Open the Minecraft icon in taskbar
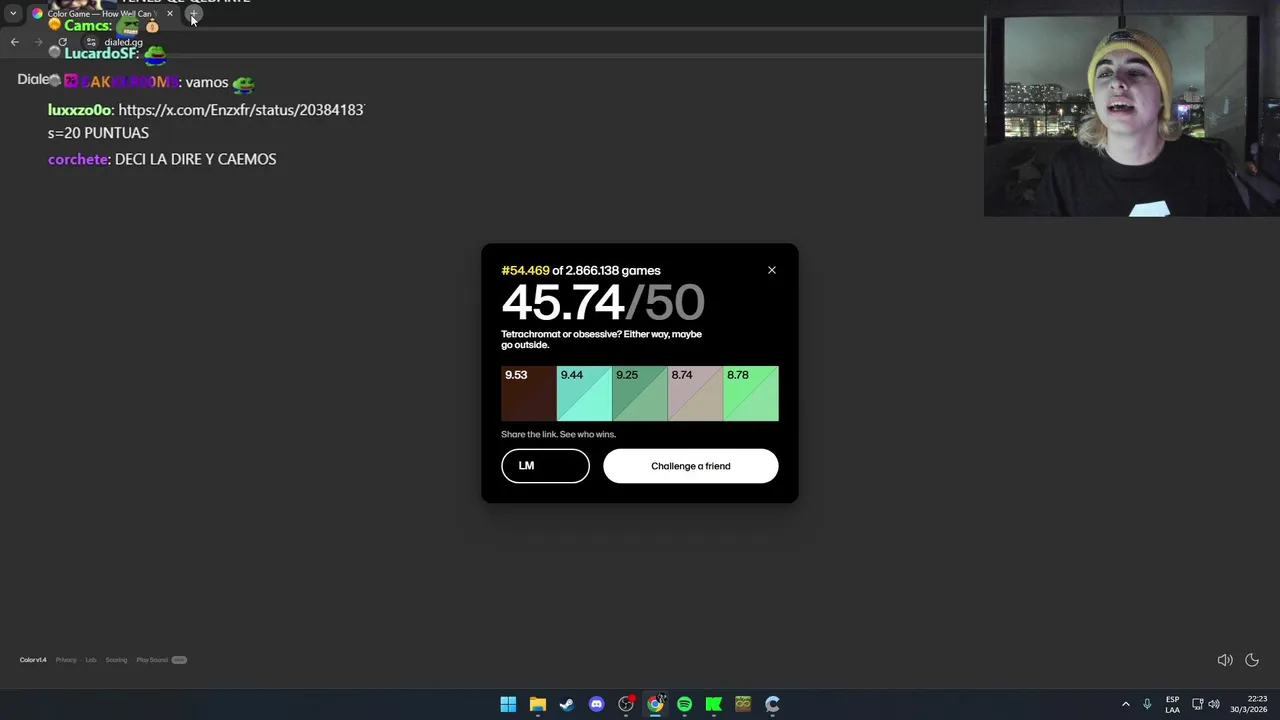This screenshot has width=1280, height=720. [x=743, y=704]
